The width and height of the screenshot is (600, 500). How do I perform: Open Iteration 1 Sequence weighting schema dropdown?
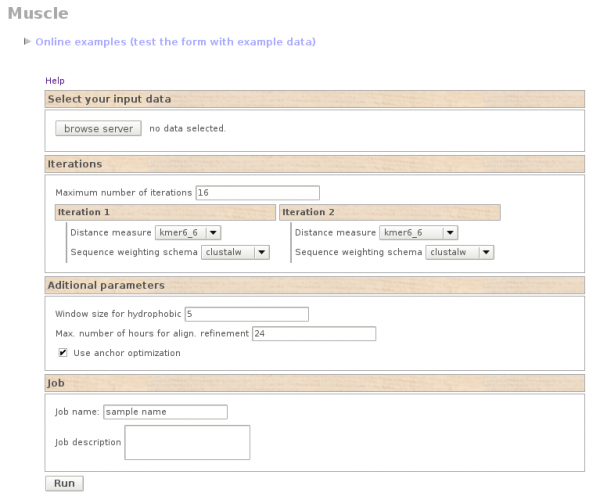point(235,252)
